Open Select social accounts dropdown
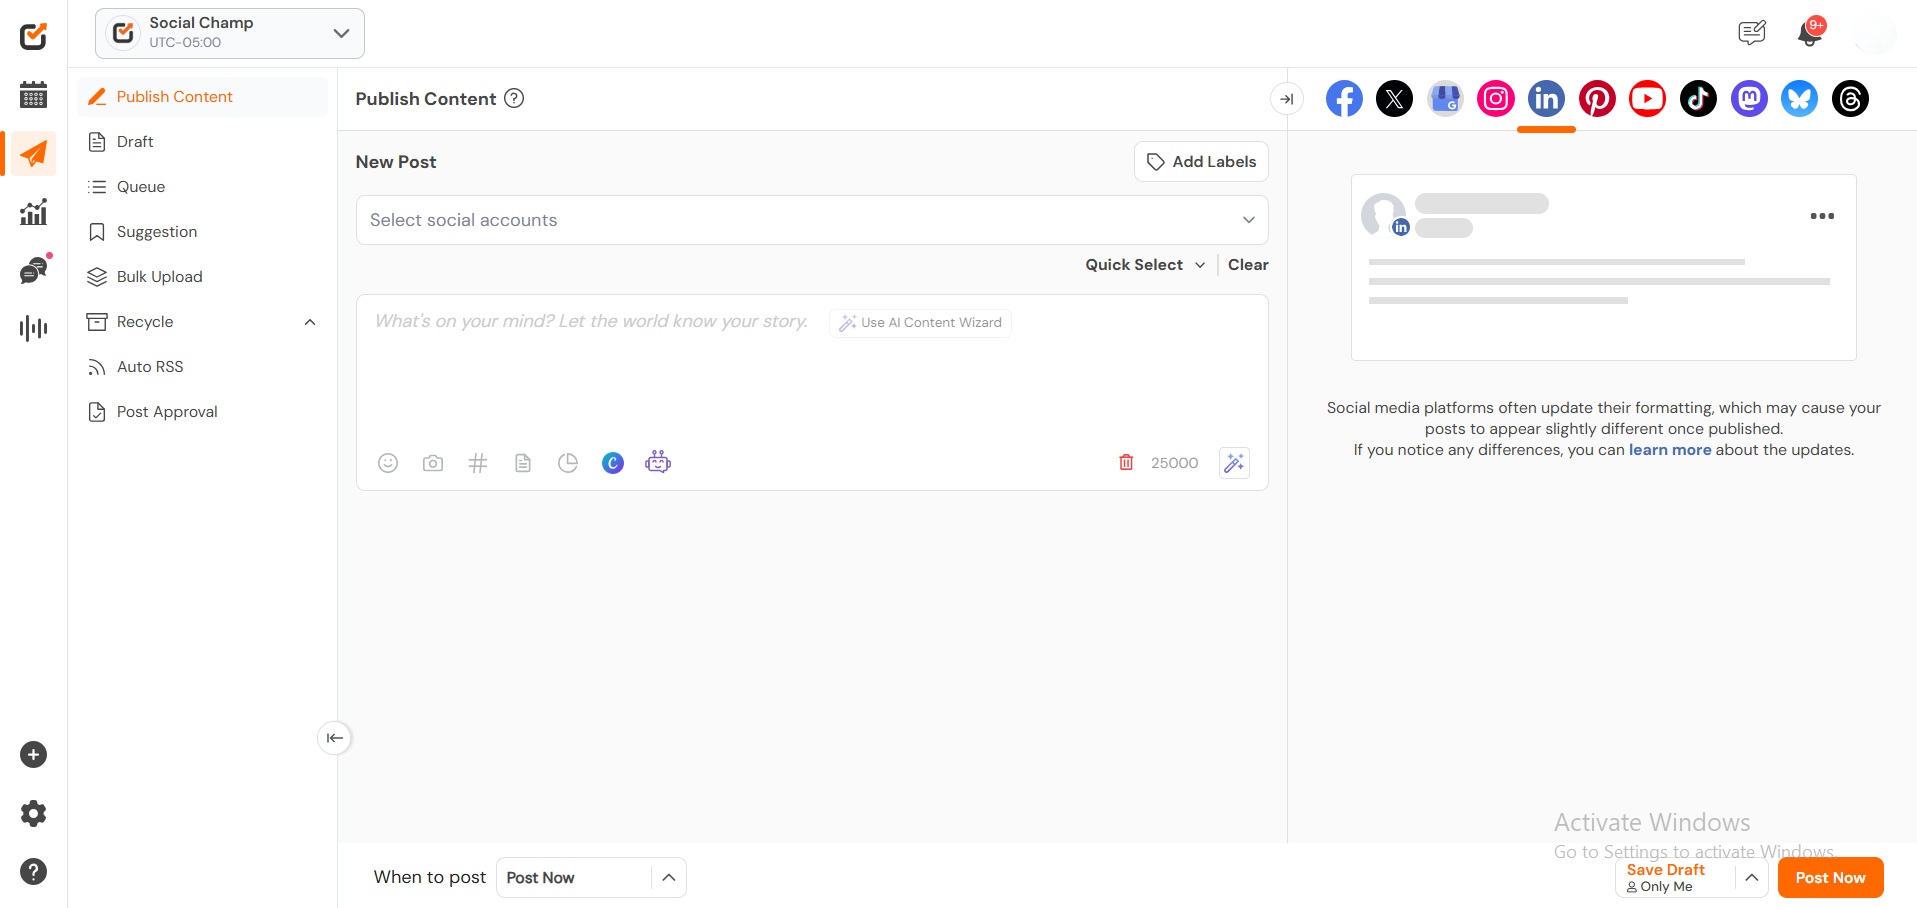 (811, 220)
